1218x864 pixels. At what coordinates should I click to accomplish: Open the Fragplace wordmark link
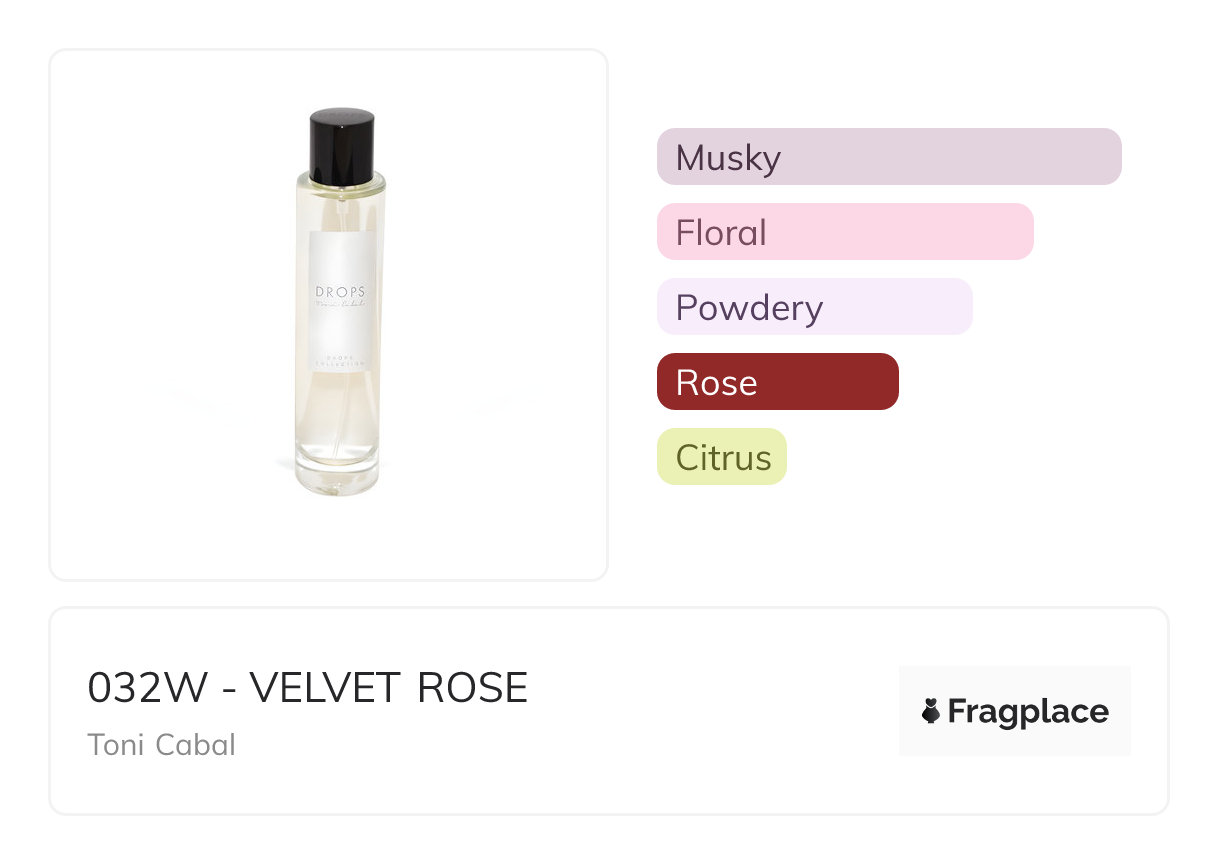pos(1027,712)
